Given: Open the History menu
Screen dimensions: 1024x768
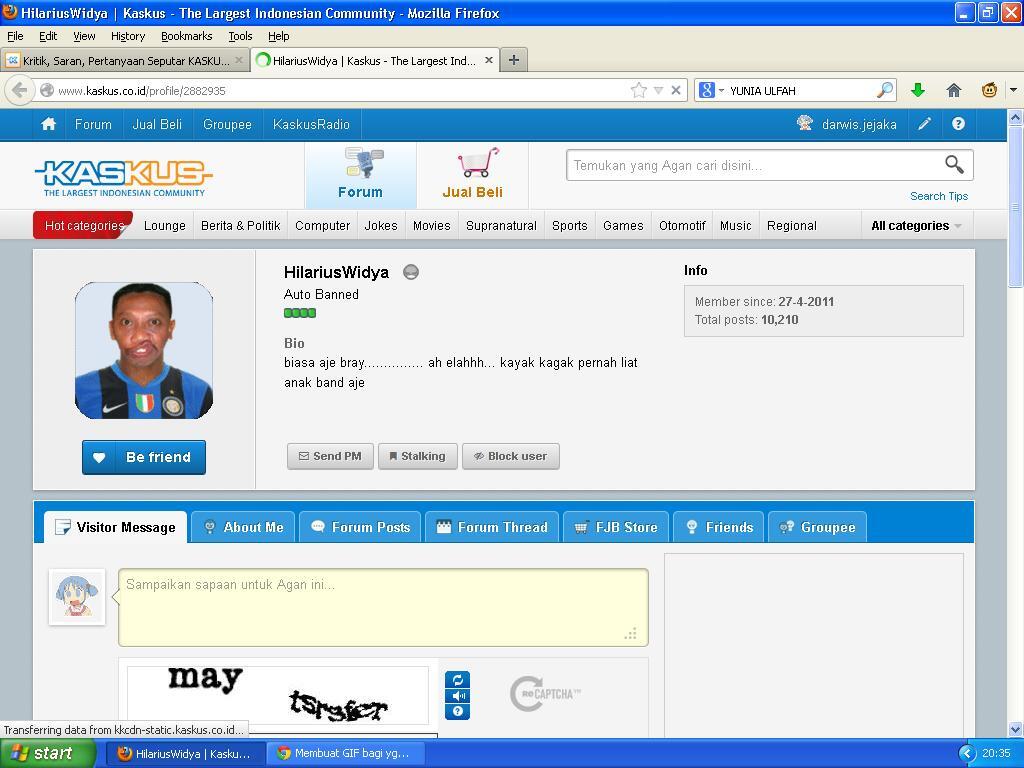Looking at the screenshot, I should point(128,36).
